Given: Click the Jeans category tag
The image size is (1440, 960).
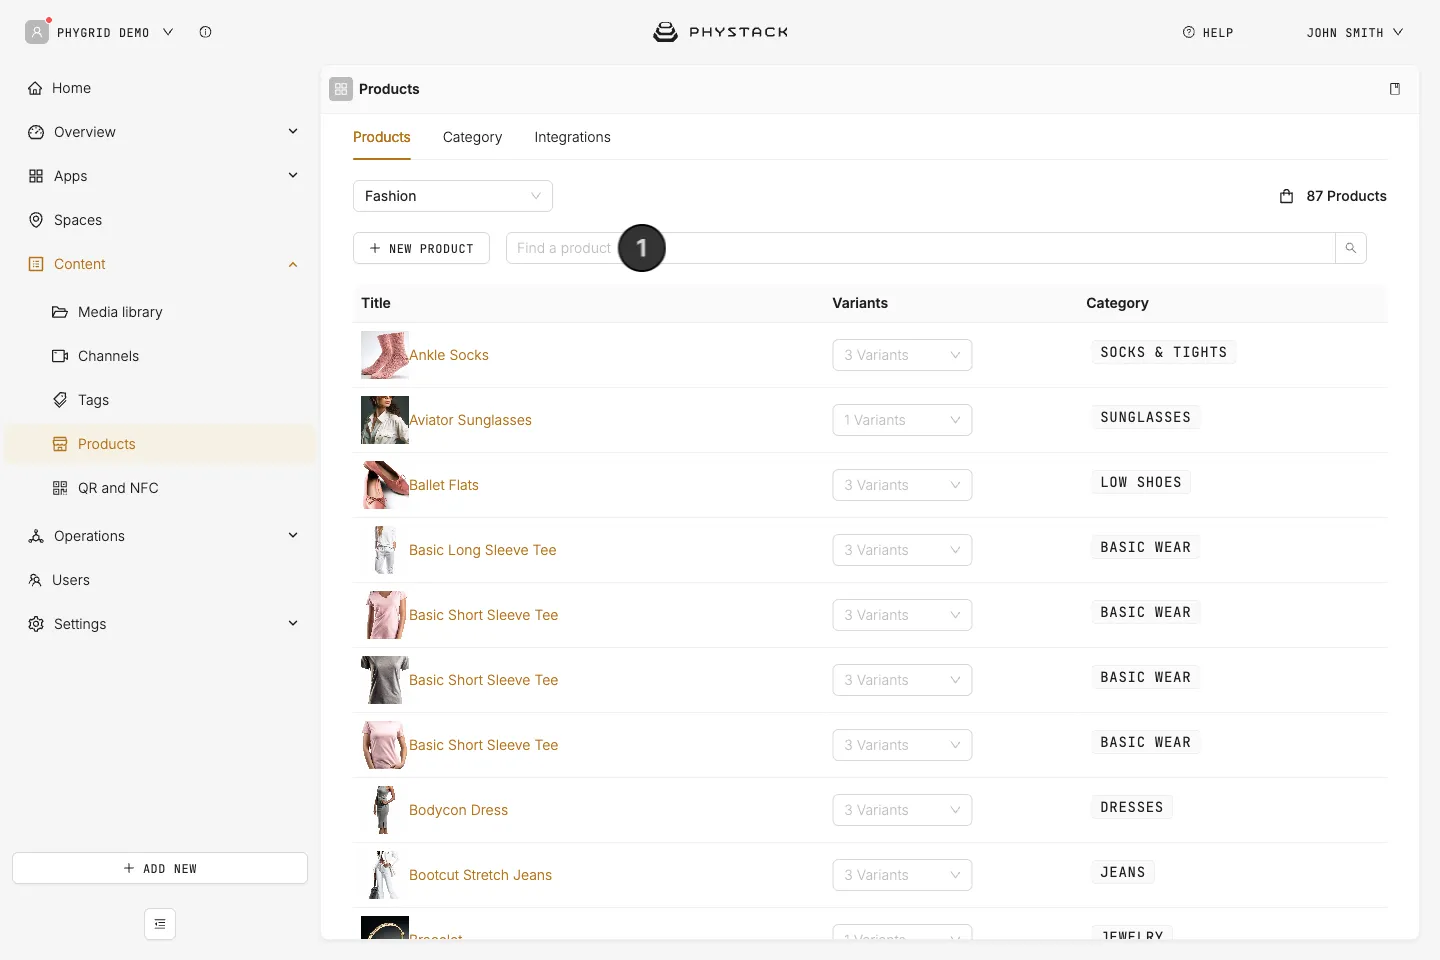Looking at the screenshot, I should (x=1123, y=872).
